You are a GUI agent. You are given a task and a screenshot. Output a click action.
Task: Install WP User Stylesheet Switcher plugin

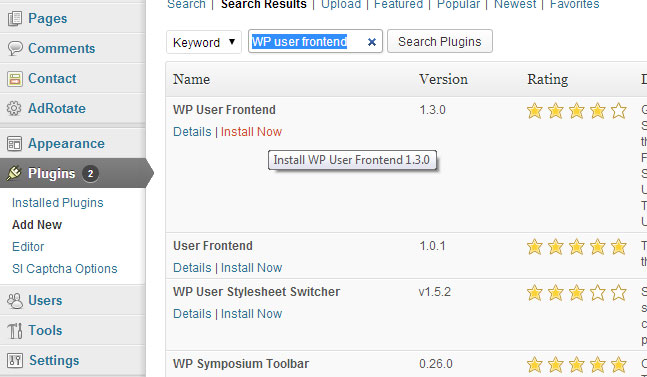click(251, 314)
